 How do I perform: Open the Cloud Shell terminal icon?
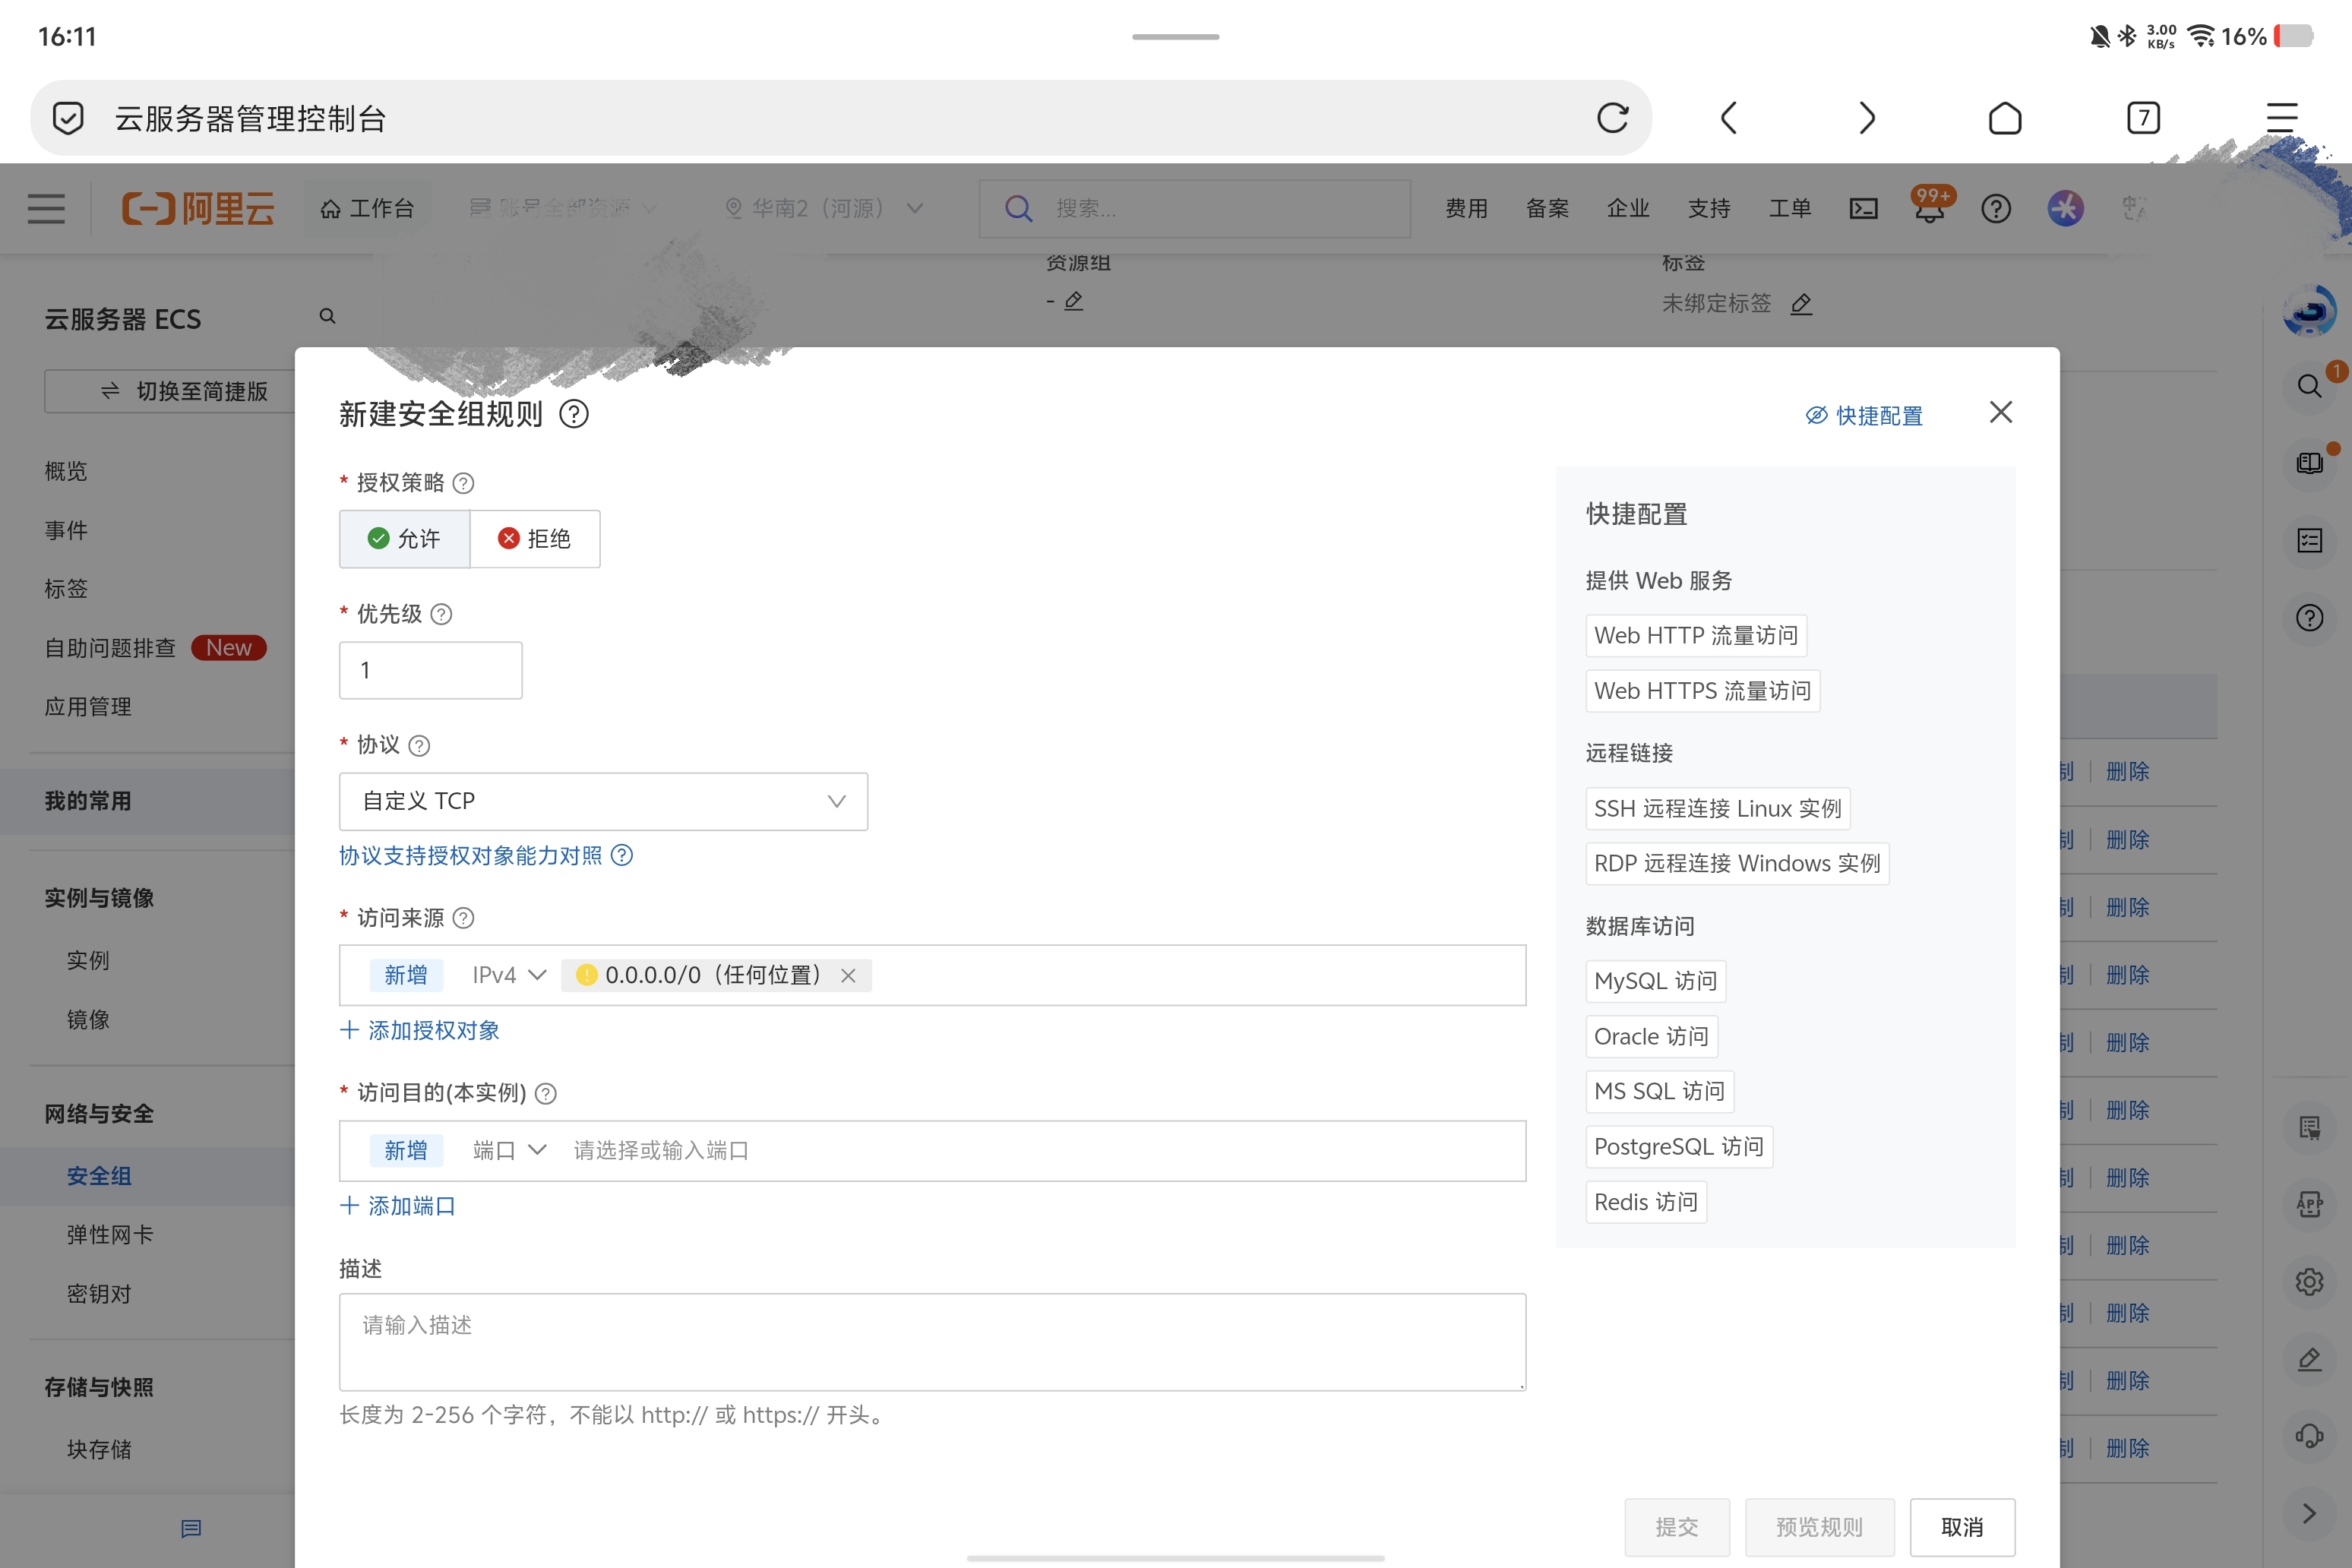pyautogui.click(x=1863, y=208)
